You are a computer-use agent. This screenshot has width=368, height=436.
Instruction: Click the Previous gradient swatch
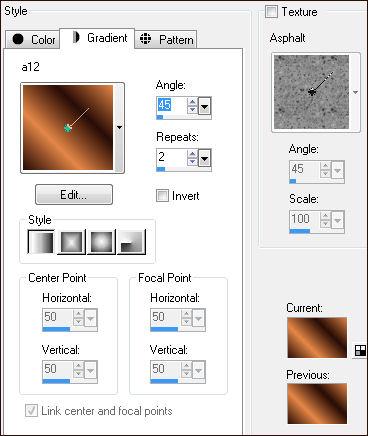(317, 404)
